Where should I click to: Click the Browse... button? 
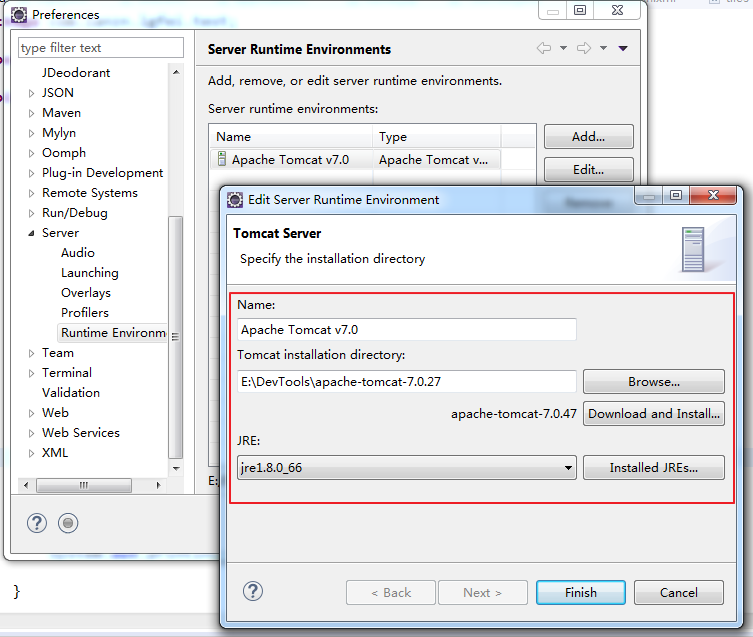click(x=654, y=381)
